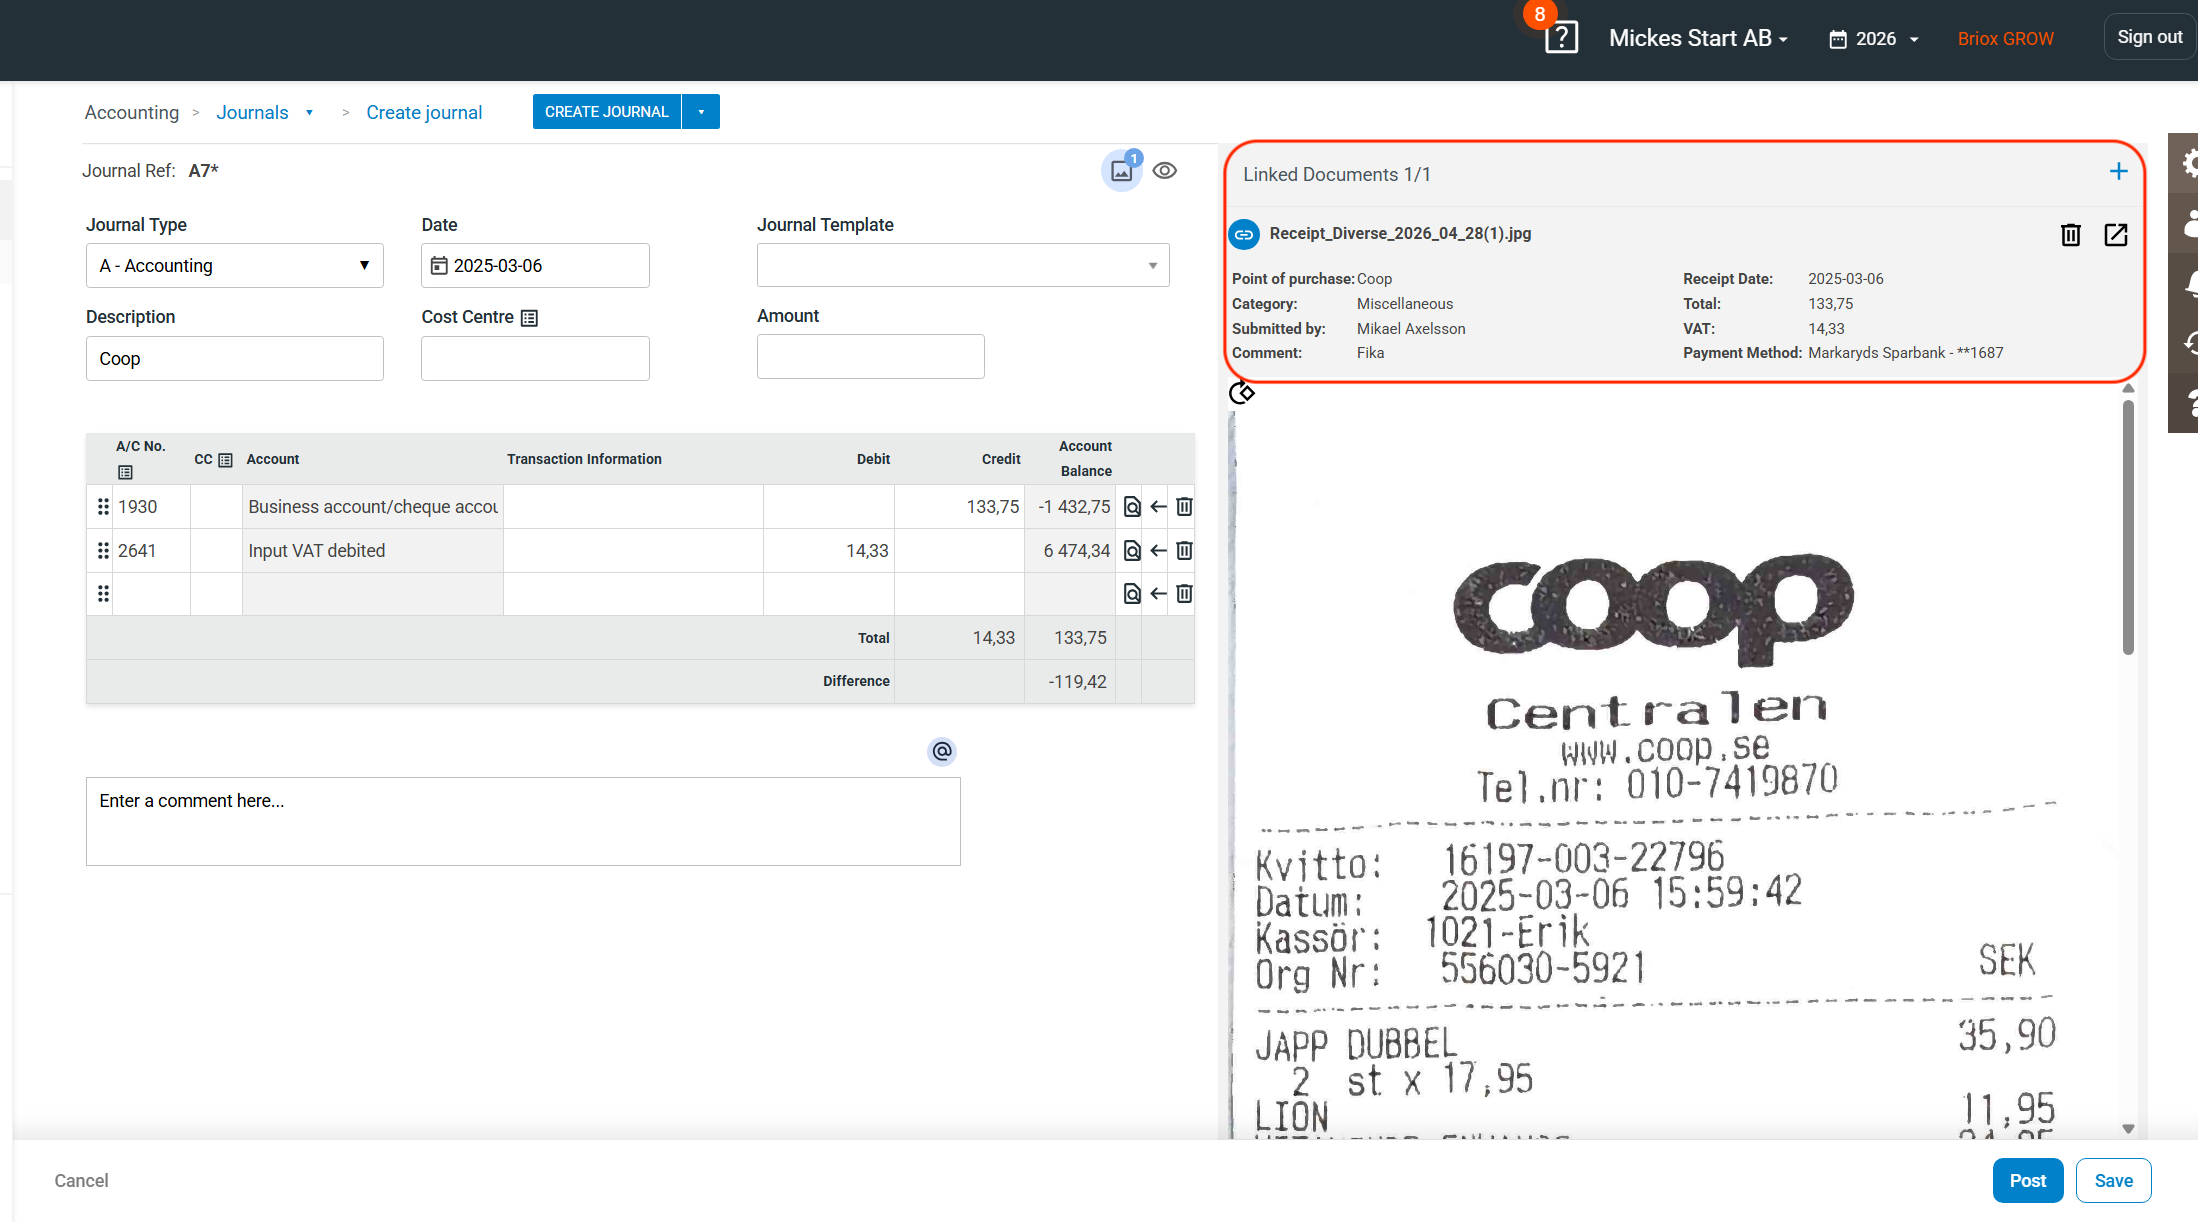
Task: Click the linked documents image icon
Action: (1122, 171)
